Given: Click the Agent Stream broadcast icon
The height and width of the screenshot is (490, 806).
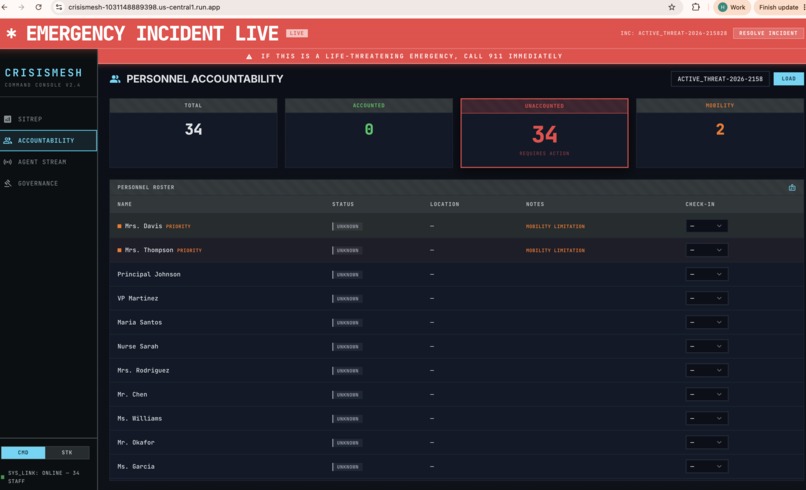Looking at the screenshot, I should [8, 162].
